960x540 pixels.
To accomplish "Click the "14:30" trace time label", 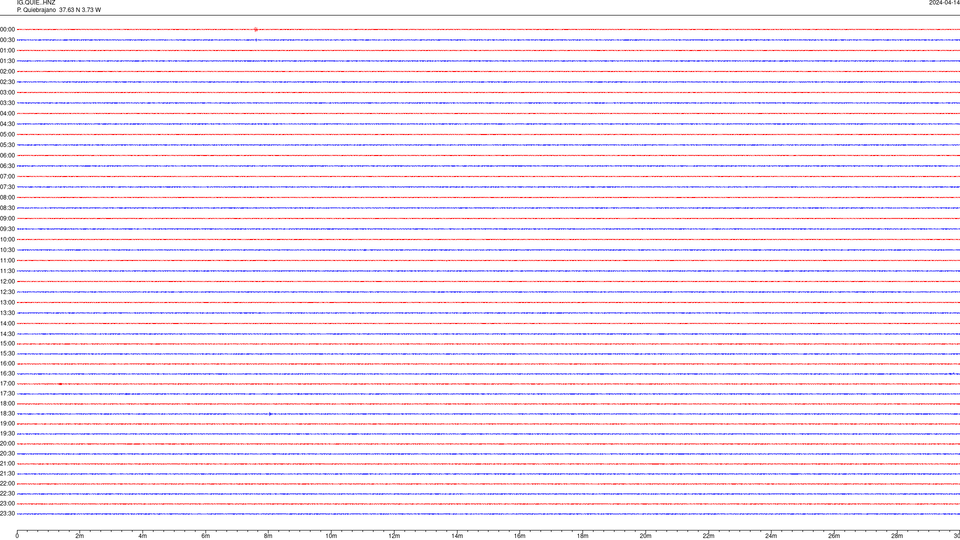I will [7, 334].
